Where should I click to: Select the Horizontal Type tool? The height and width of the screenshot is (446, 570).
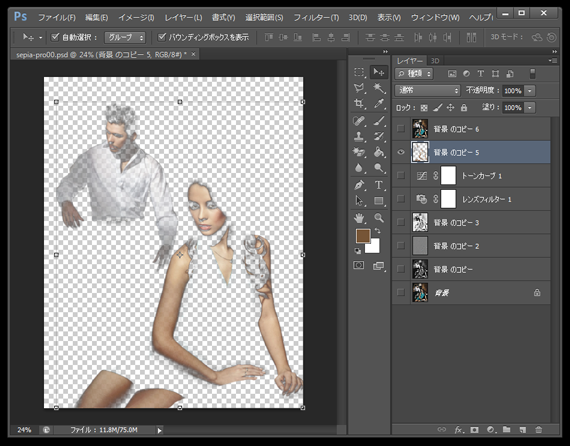379,185
